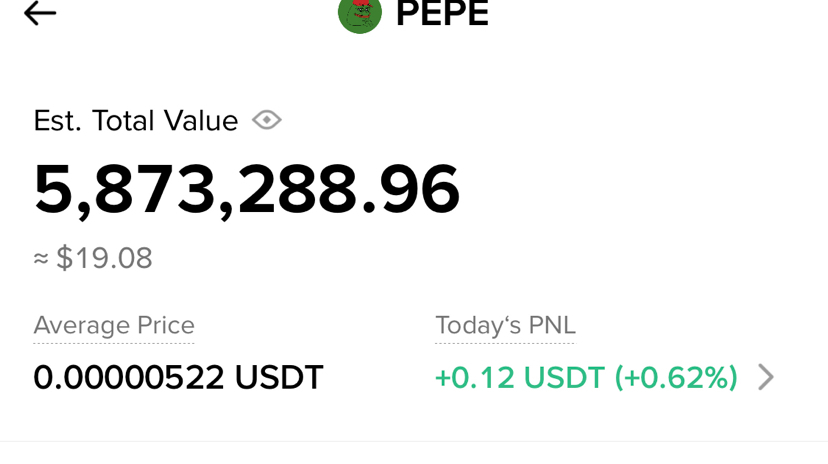This screenshot has width=828, height=464.
Task: Click the PEPE frog coin logo
Action: pos(360,14)
